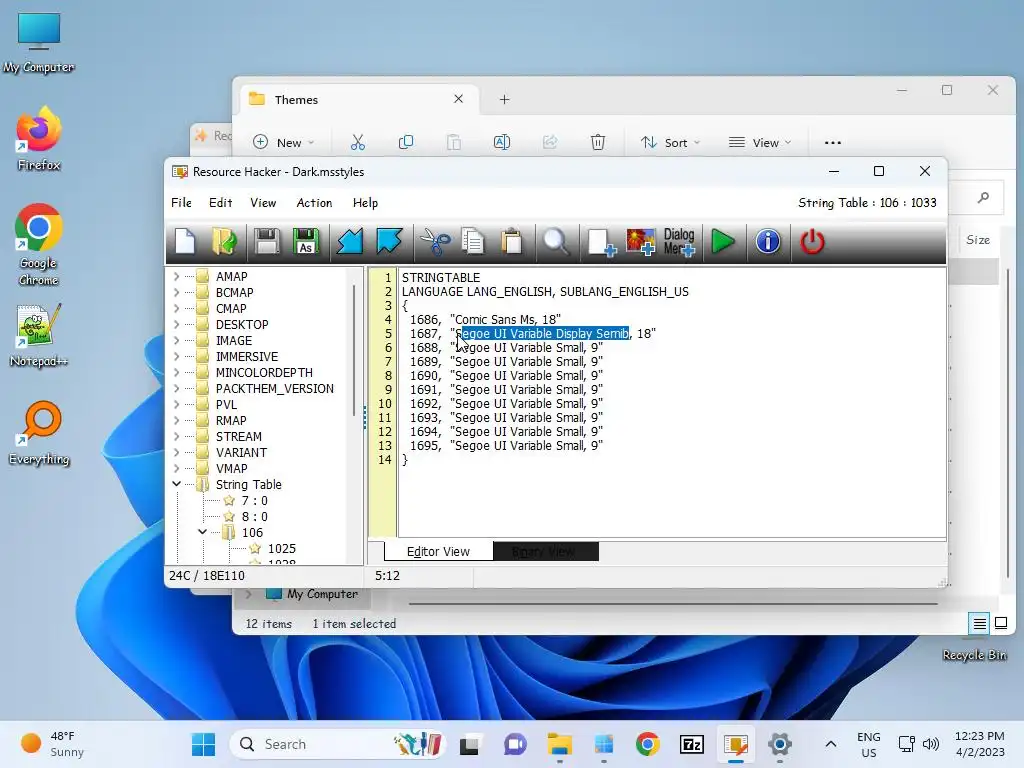Open Find with the magnifying glass toolbar icon
The width and height of the screenshot is (1024, 768).
[x=556, y=242]
